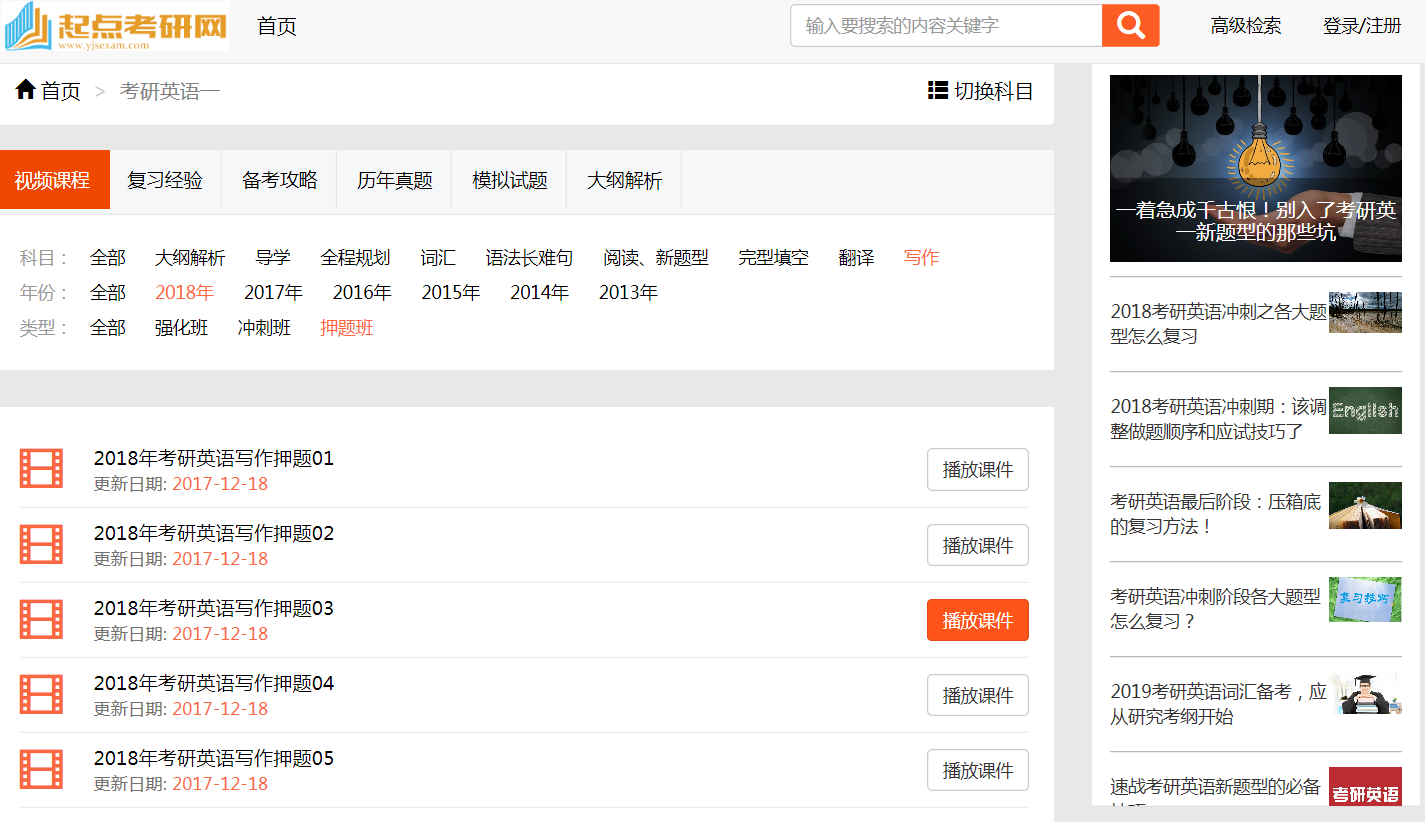Click the home icon in breadcrumb
Viewport: 1425px width, 822px height.
(26, 90)
